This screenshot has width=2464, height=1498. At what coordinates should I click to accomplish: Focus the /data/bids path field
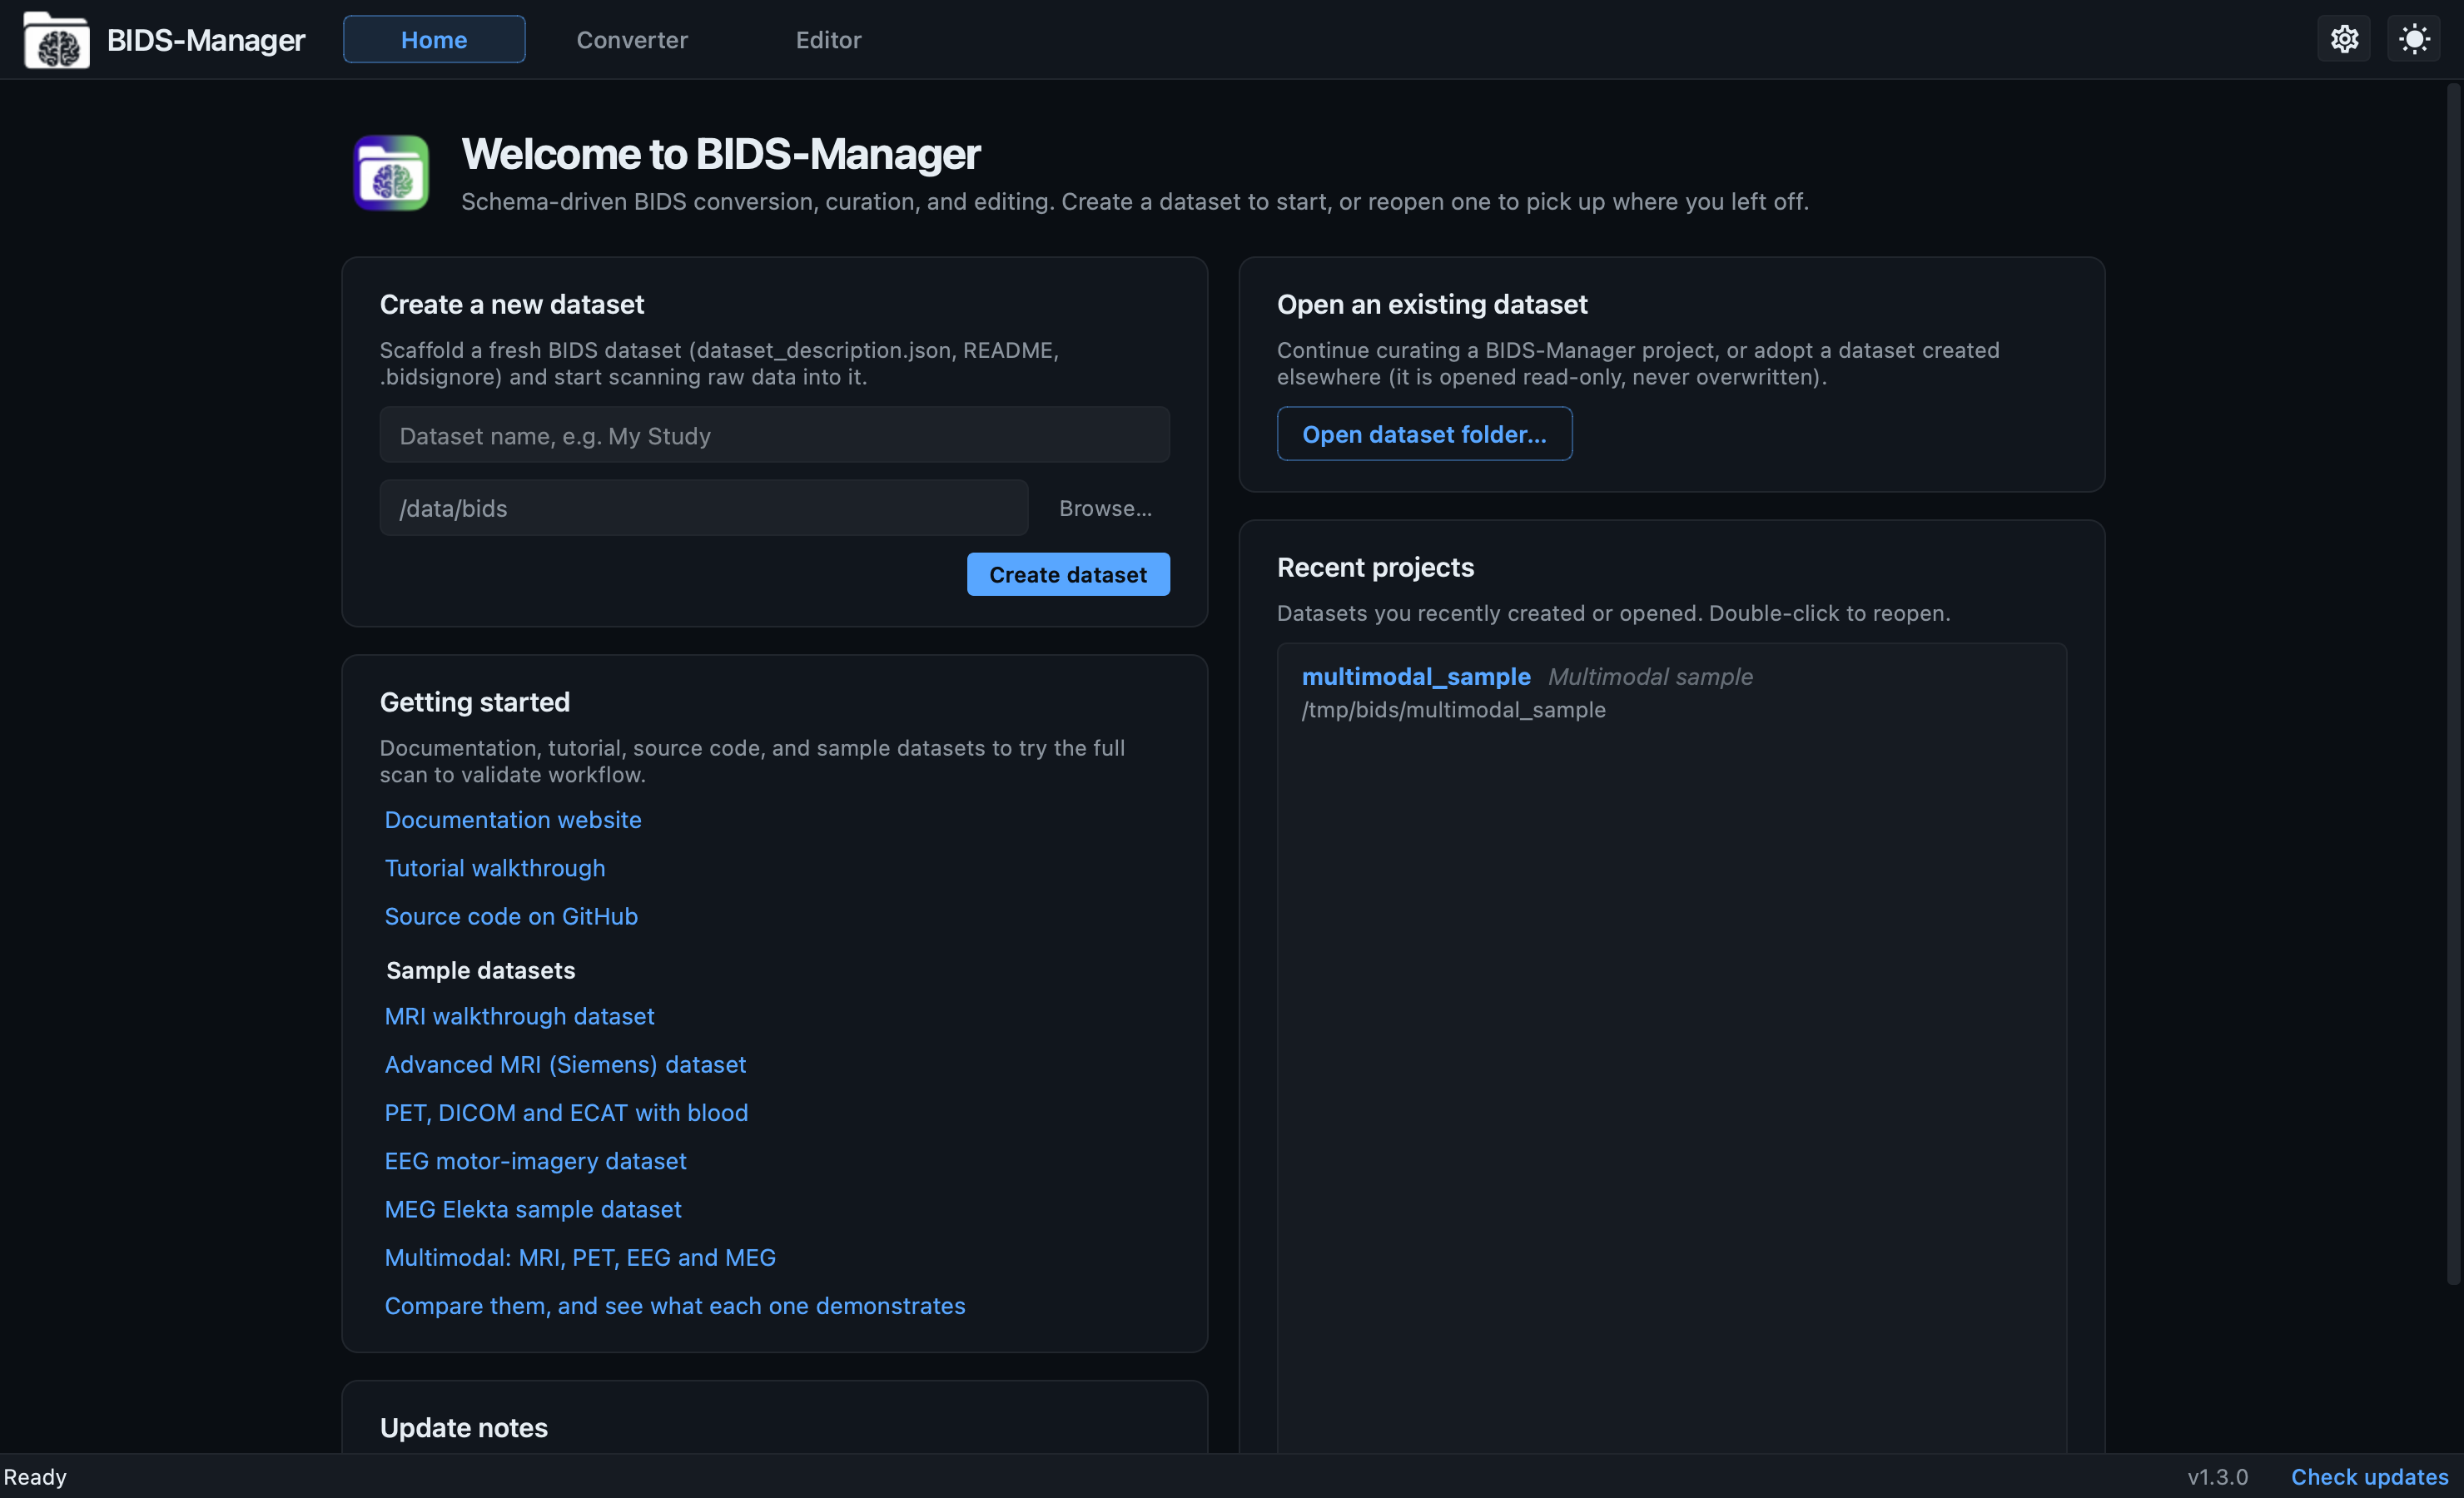point(703,508)
